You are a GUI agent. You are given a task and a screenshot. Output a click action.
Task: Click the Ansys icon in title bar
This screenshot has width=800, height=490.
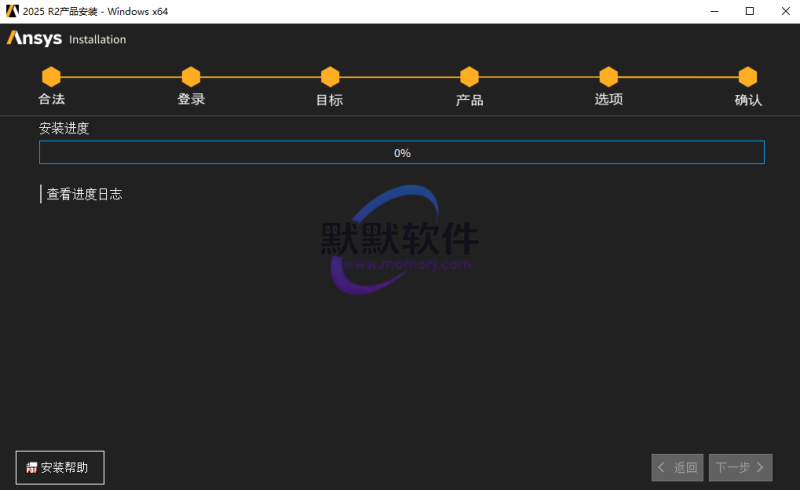(12, 11)
